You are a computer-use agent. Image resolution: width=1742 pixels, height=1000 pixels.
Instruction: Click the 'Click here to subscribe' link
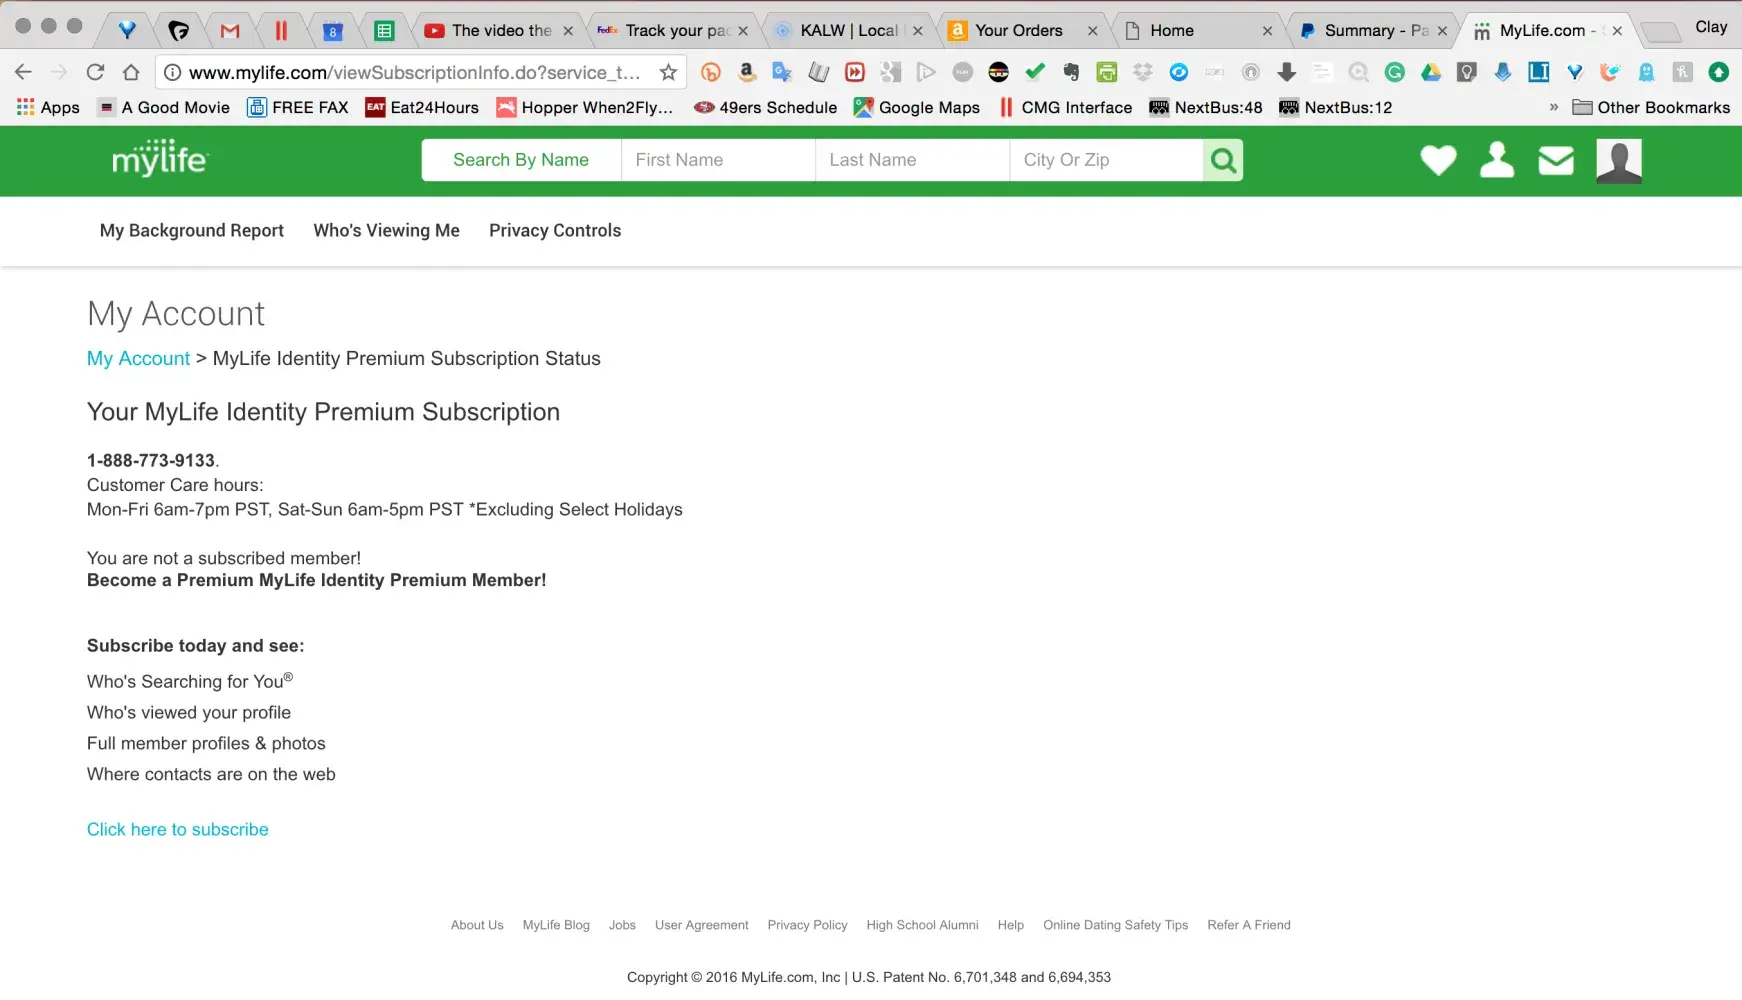tap(178, 829)
